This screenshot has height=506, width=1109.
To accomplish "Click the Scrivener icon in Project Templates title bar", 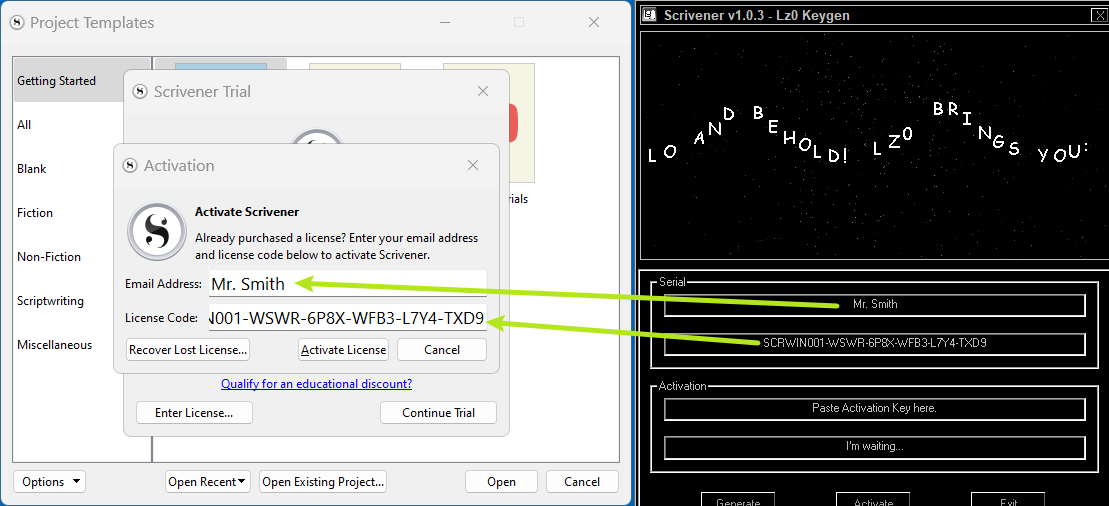I will pos(16,23).
